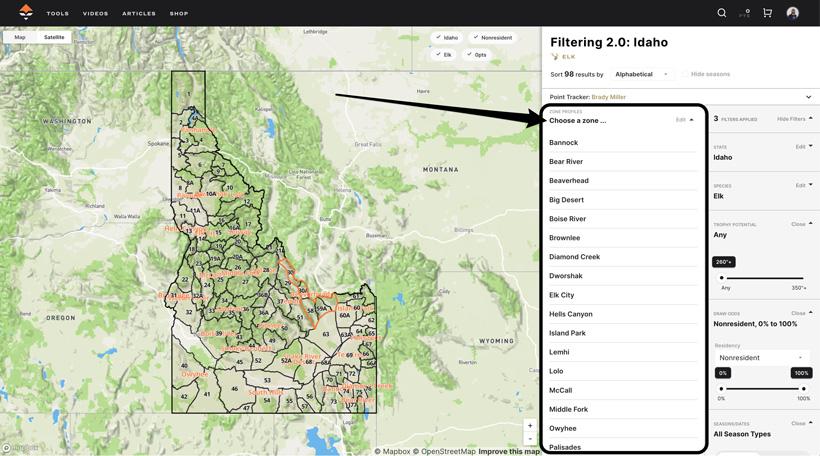Select Beaverhead zone
Viewport: 820px width, 456px height.
(622, 180)
